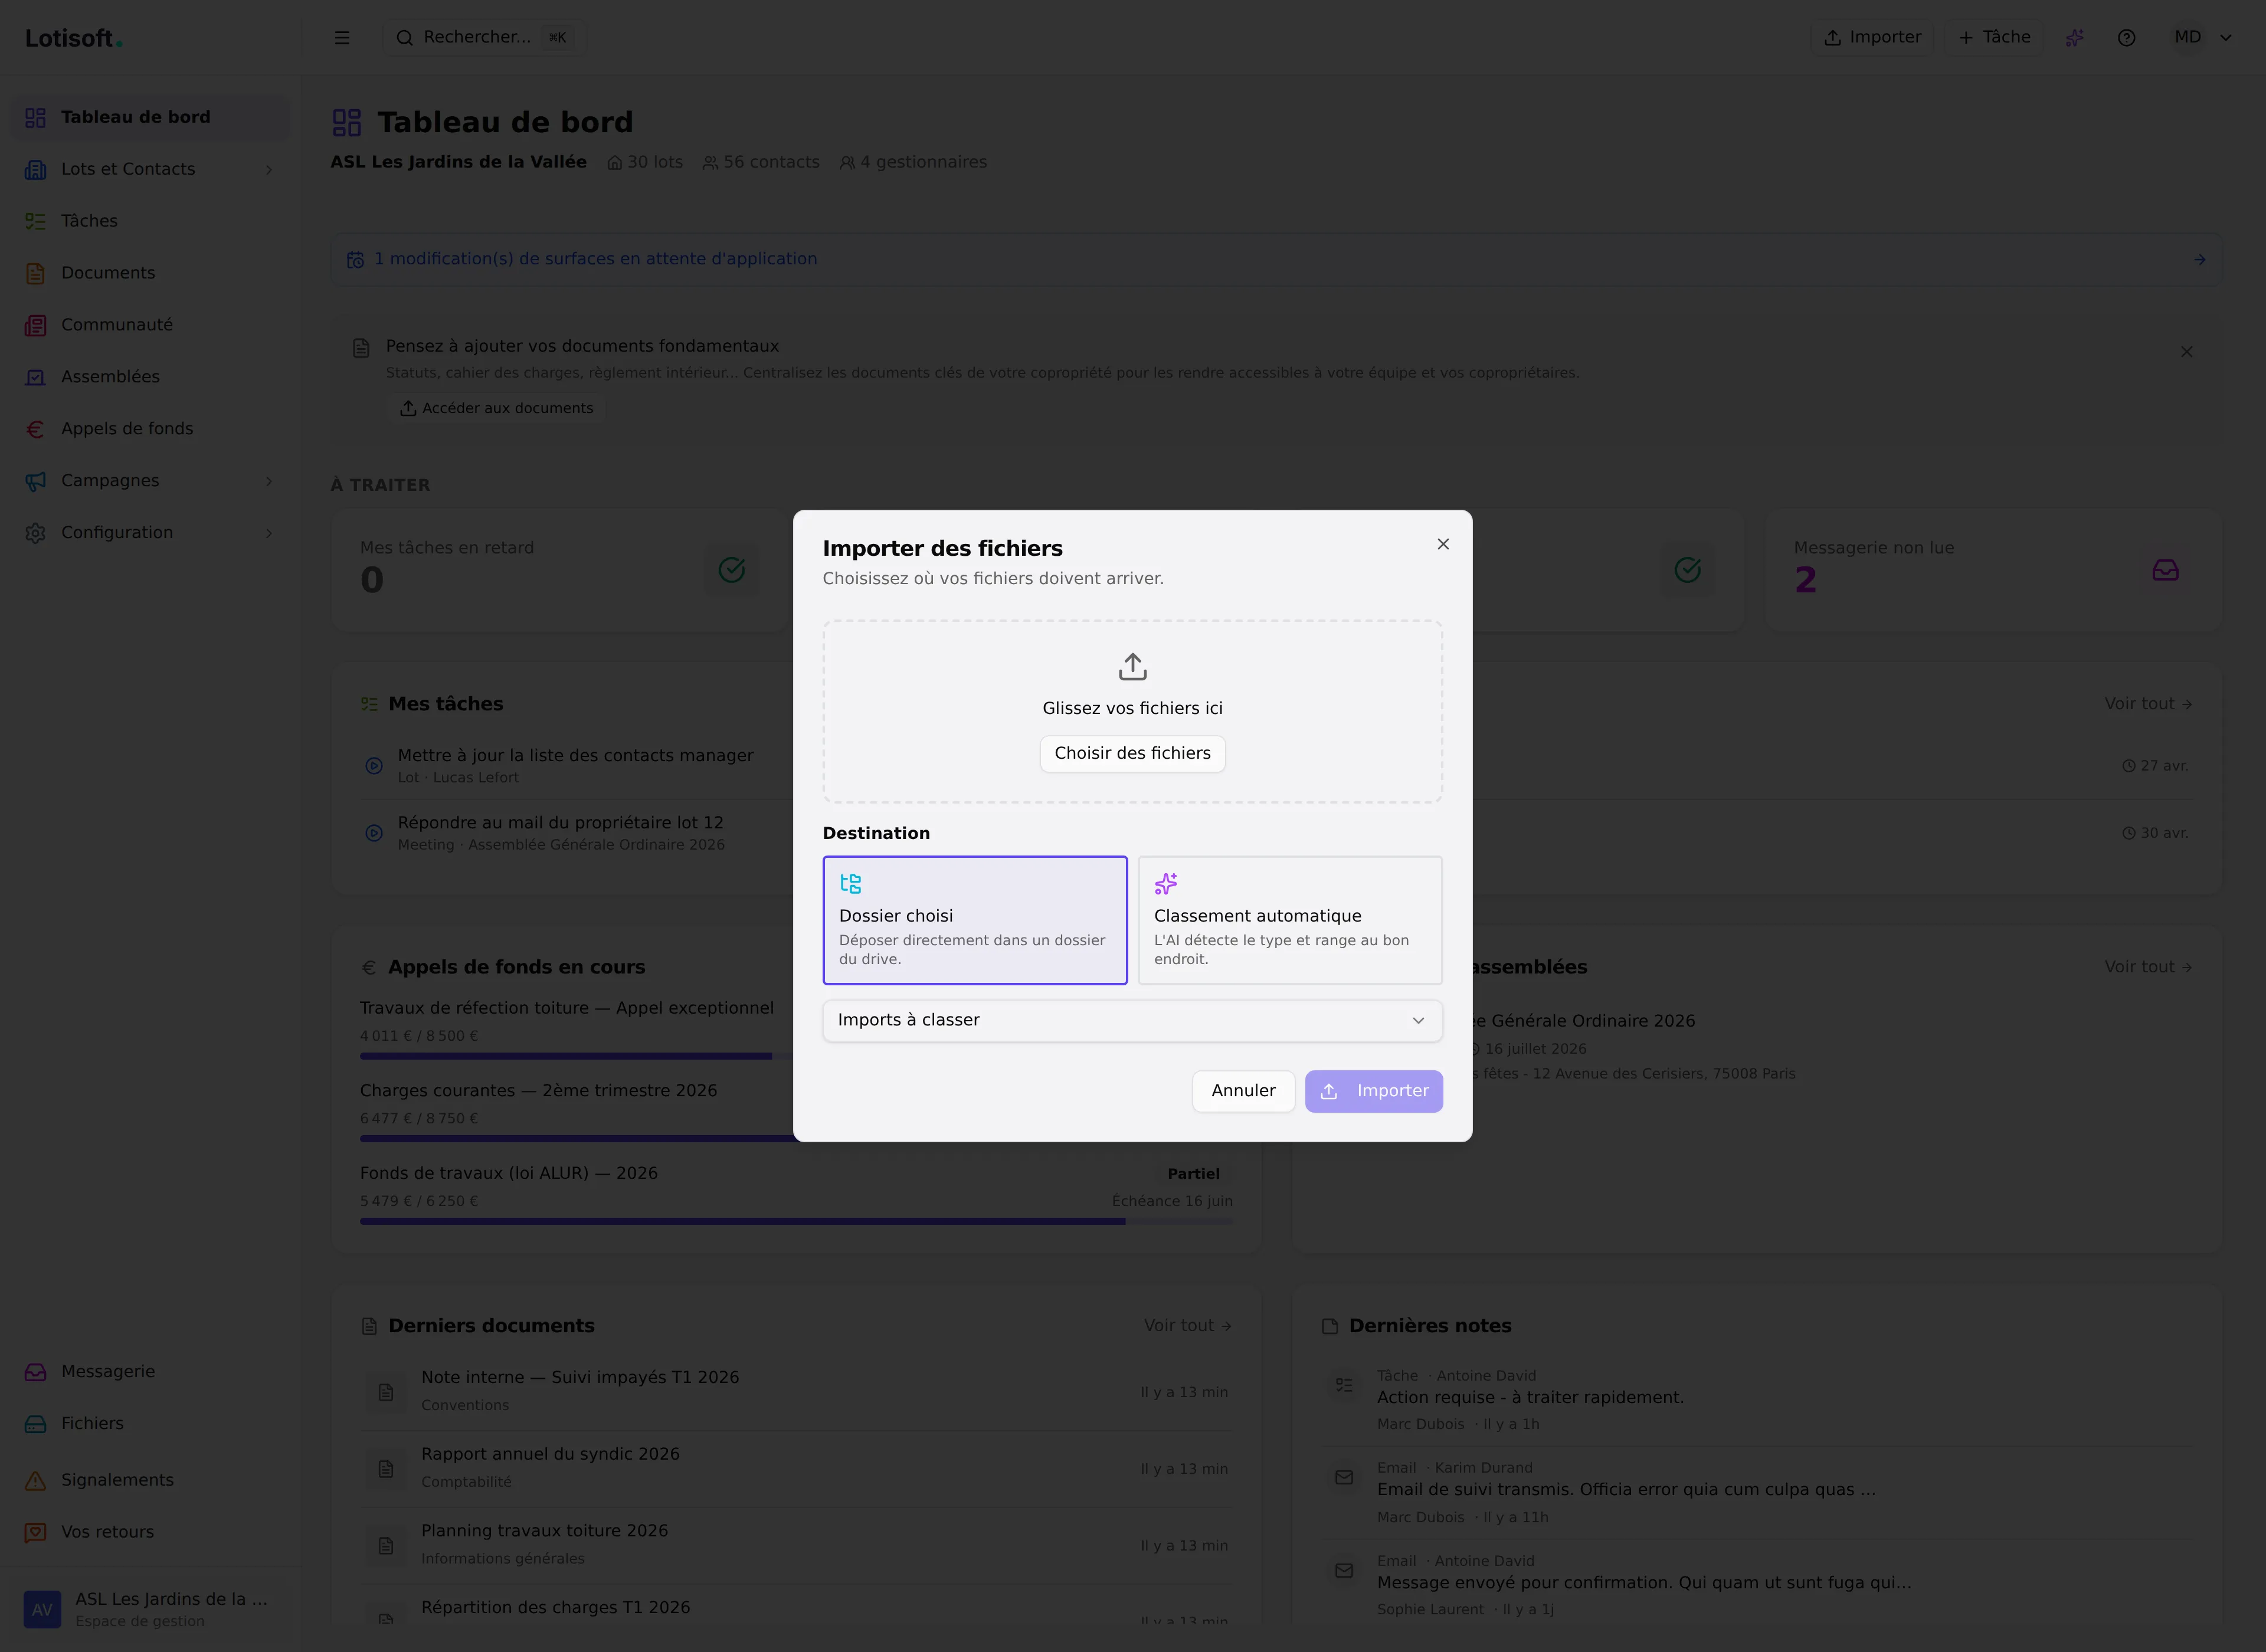2266x1652 pixels.
Task: Expand the Configuration submenu chevron
Action: [x=268, y=533]
